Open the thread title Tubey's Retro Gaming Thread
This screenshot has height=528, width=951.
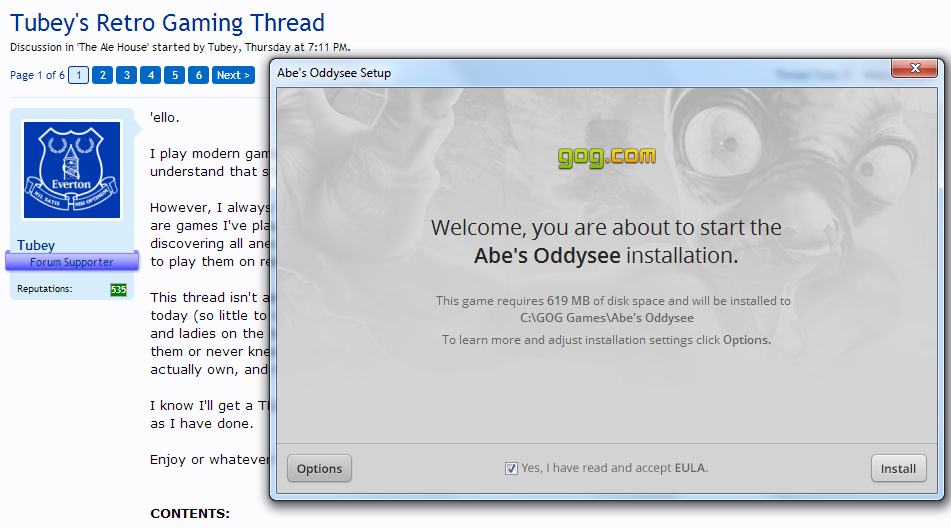pos(167,23)
